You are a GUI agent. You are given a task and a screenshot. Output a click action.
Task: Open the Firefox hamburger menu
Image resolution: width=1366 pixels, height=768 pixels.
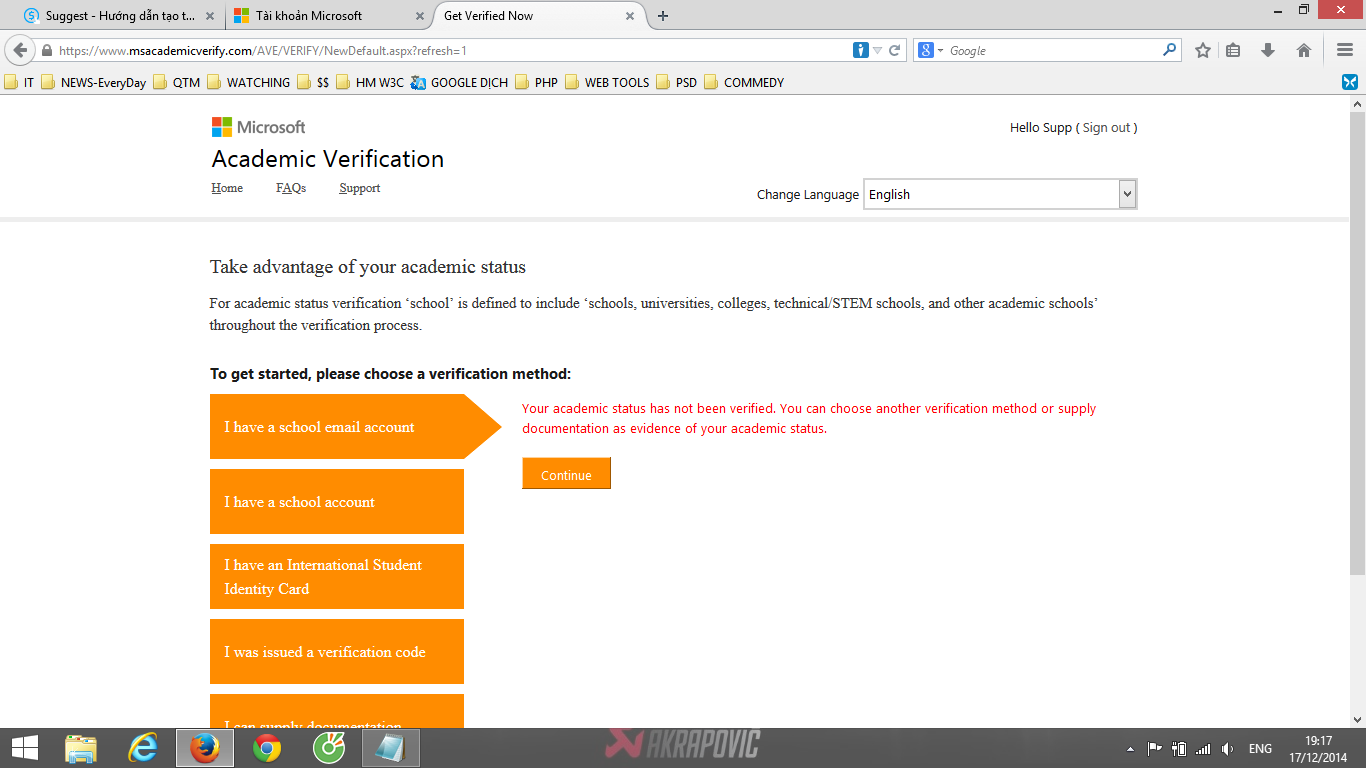(1345, 50)
